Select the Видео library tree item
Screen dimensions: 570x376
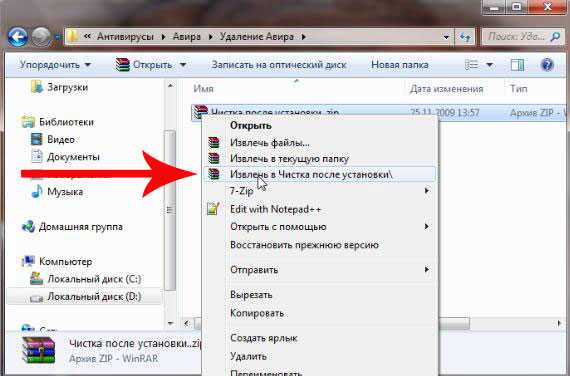pyautogui.click(x=61, y=139)
